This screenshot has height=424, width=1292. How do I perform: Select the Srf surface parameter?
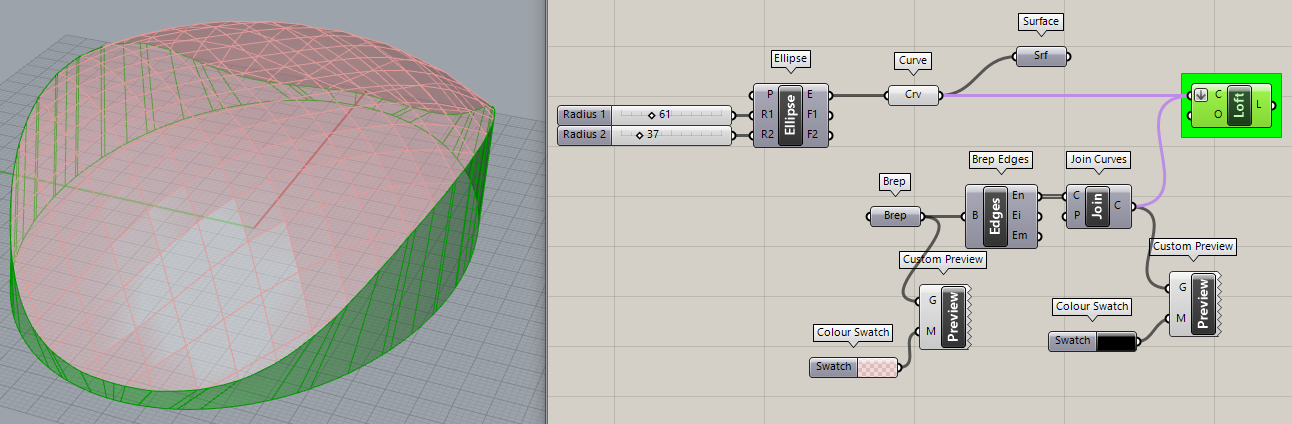coord(1041,57)
